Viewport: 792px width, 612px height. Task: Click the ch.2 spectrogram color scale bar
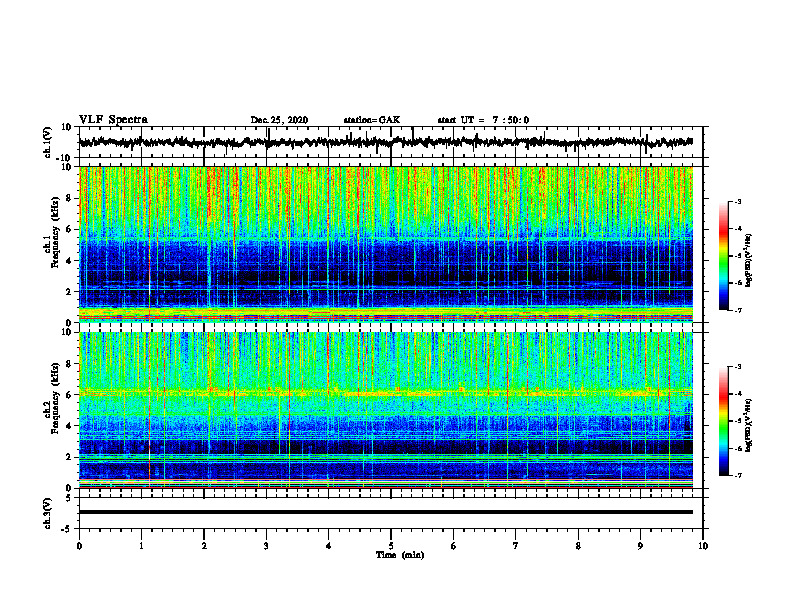(x=723, y=421)
